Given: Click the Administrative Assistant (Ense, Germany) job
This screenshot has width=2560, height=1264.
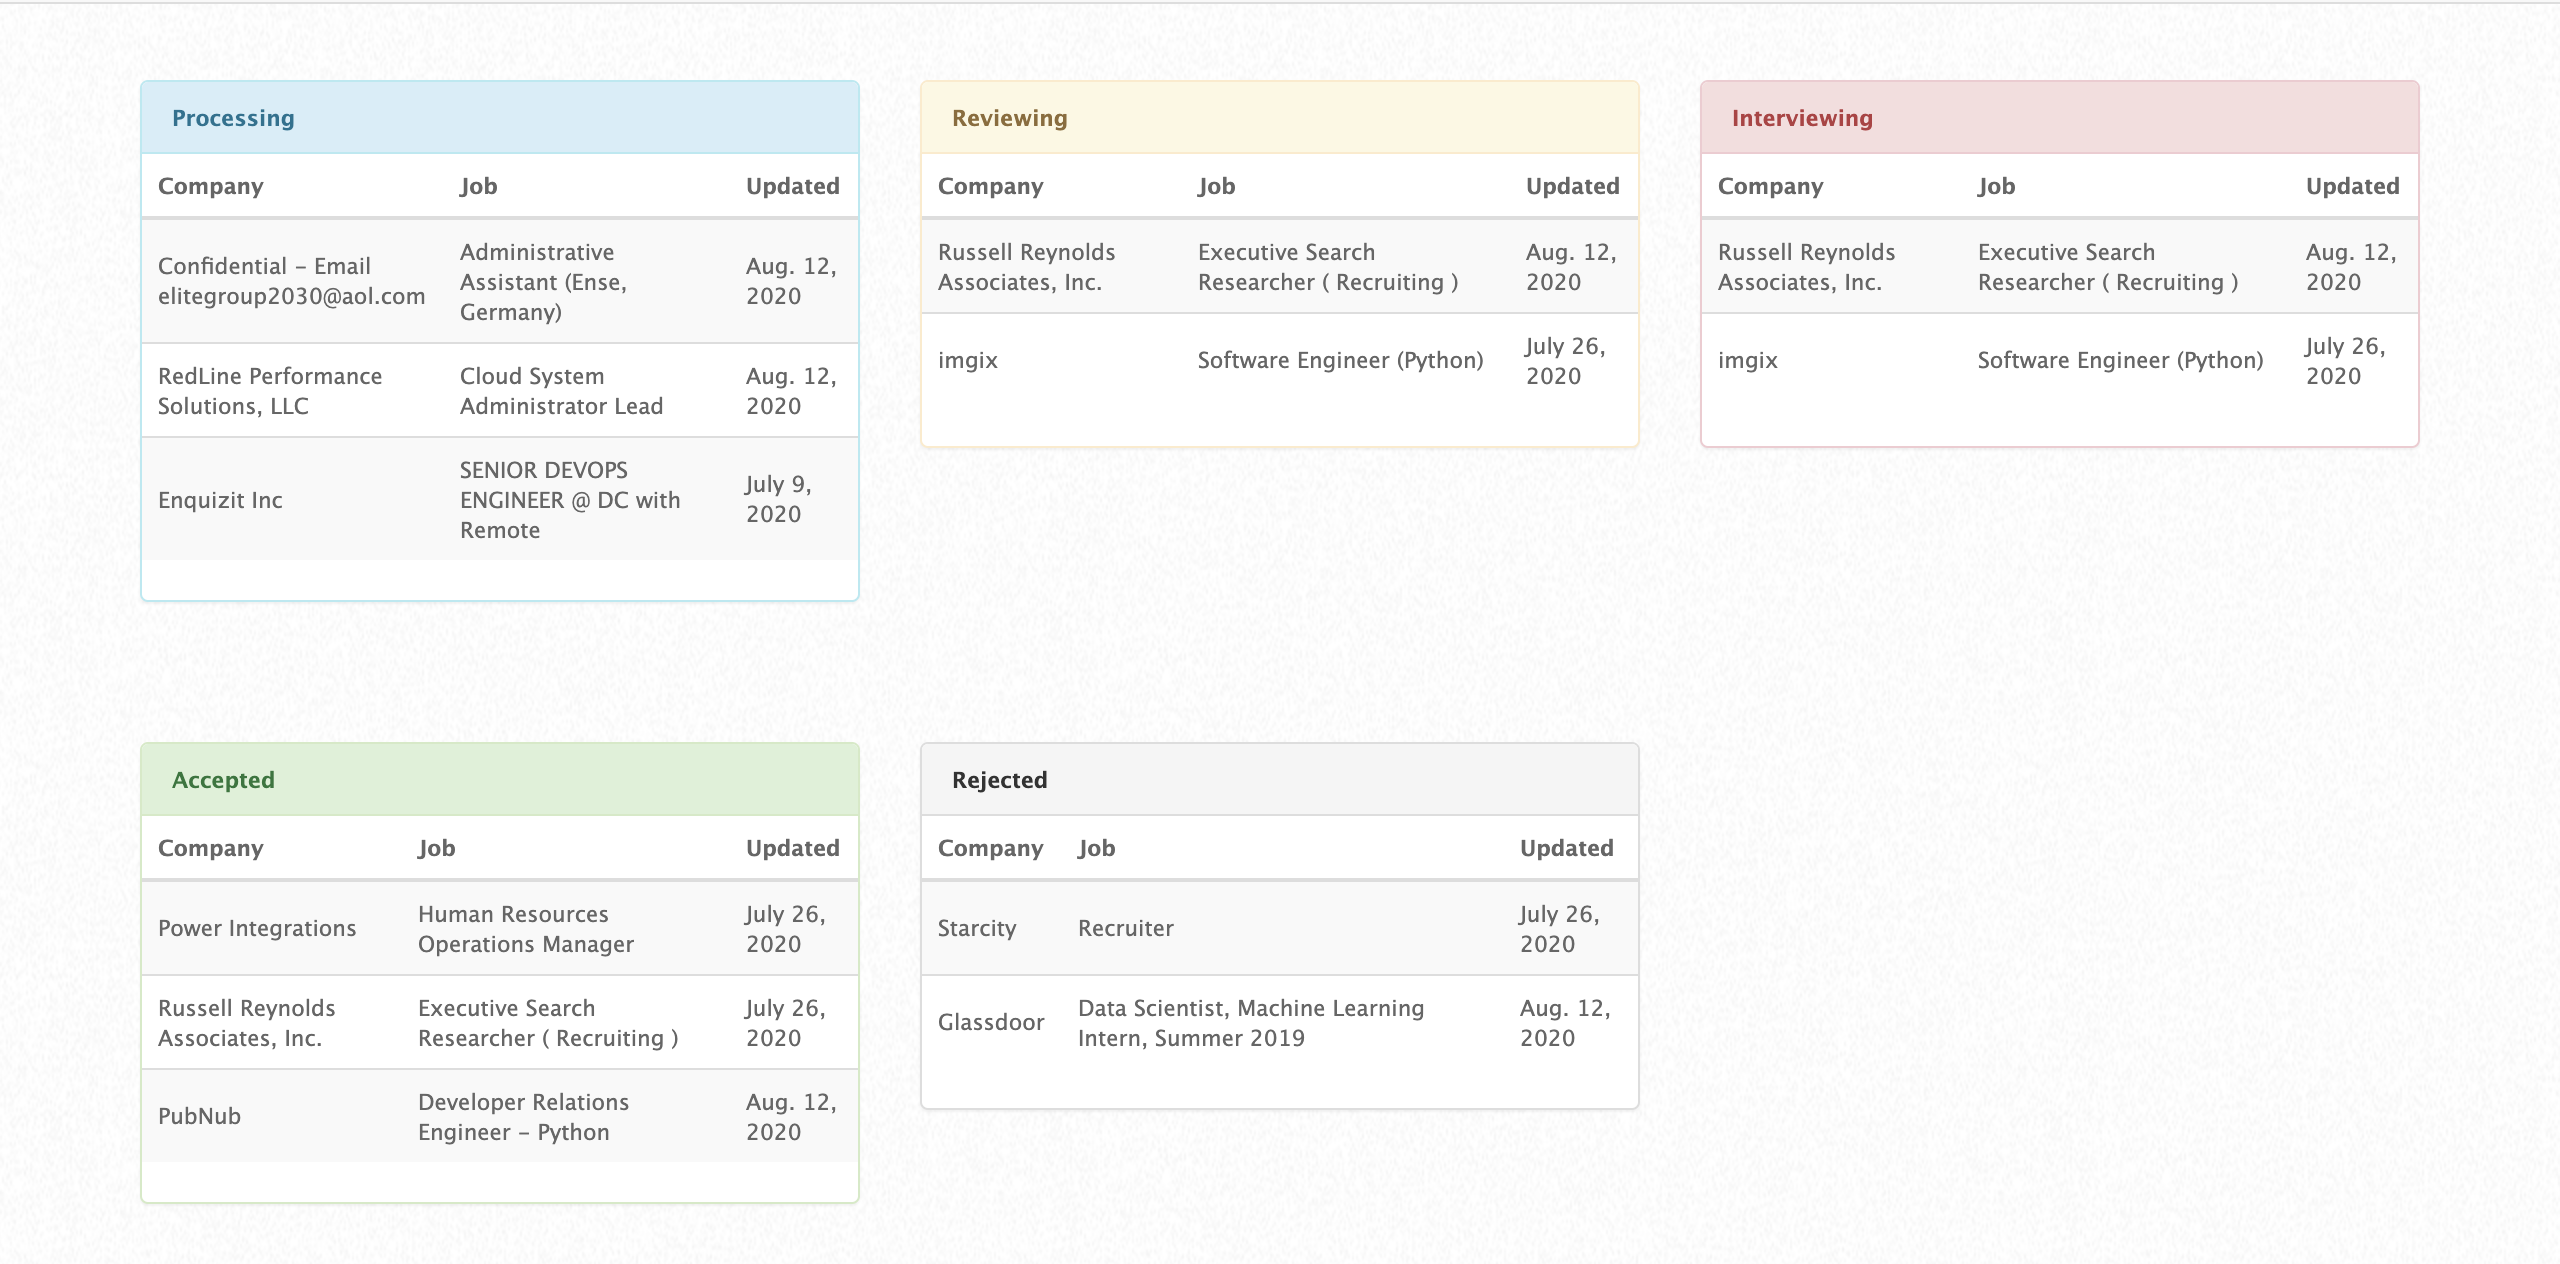Looking at the screenshot, I should point(543,281).
